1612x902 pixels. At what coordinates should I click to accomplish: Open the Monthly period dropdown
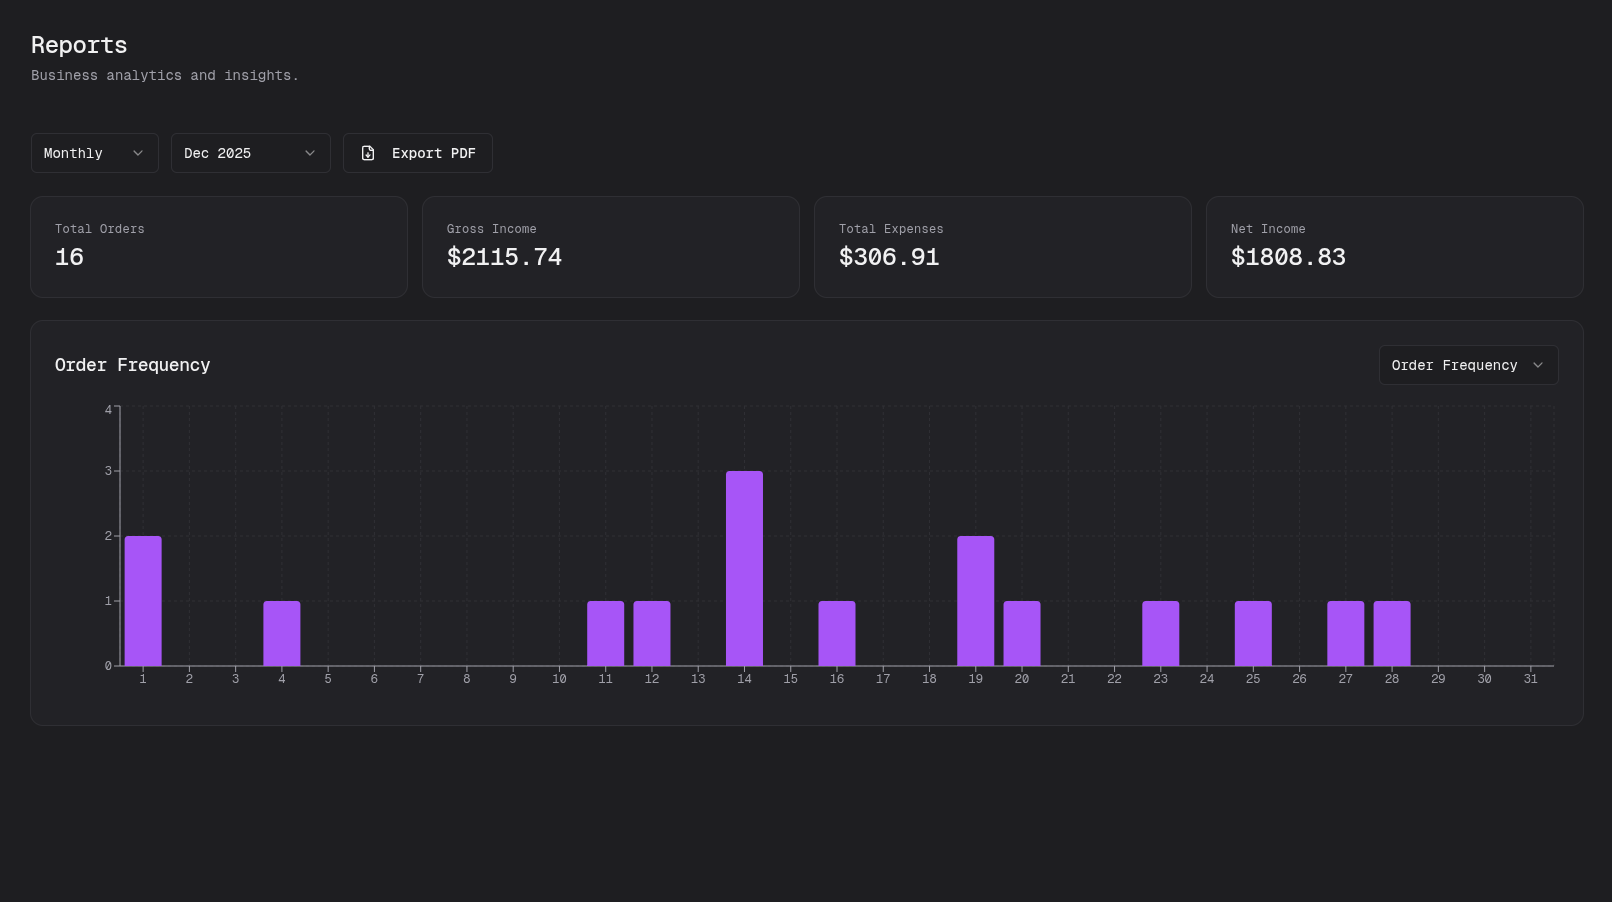tap(94, 153)
